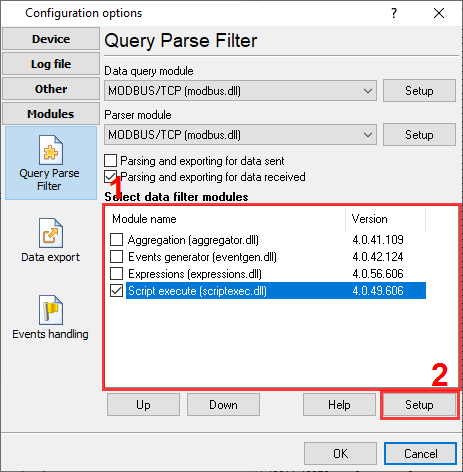Screen dimensions: 463x472
Task: Open the Query Parse Filter page icon
Action: pos(51,150)
